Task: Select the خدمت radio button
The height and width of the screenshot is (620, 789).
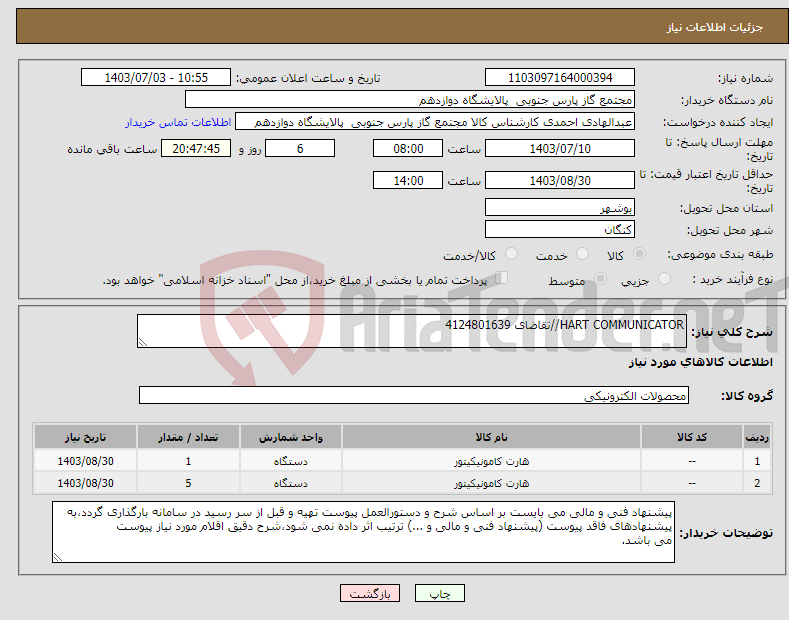Action: [x=582, y=254]
